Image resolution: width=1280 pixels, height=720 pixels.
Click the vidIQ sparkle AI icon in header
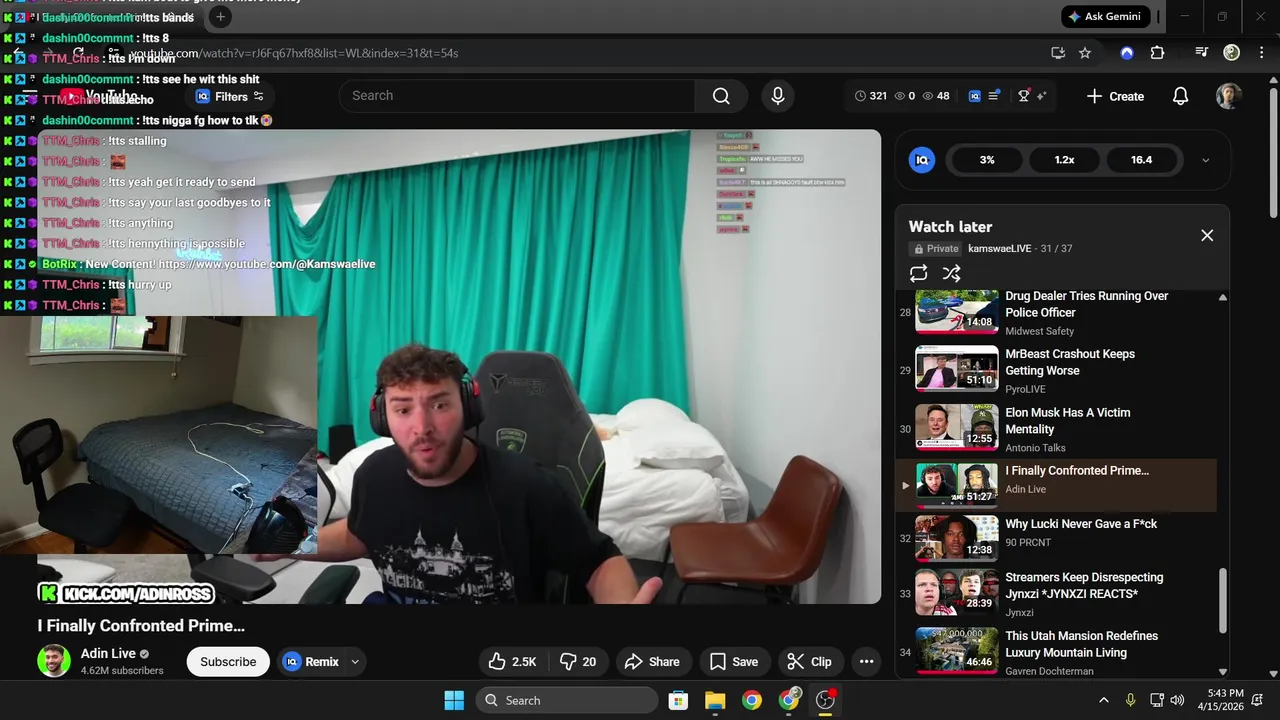[1041, 96]
